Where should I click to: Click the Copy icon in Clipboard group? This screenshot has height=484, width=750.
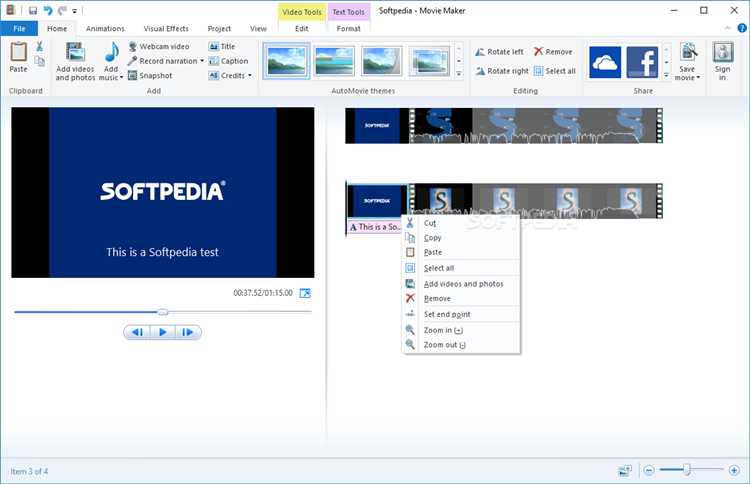(40, 61)
